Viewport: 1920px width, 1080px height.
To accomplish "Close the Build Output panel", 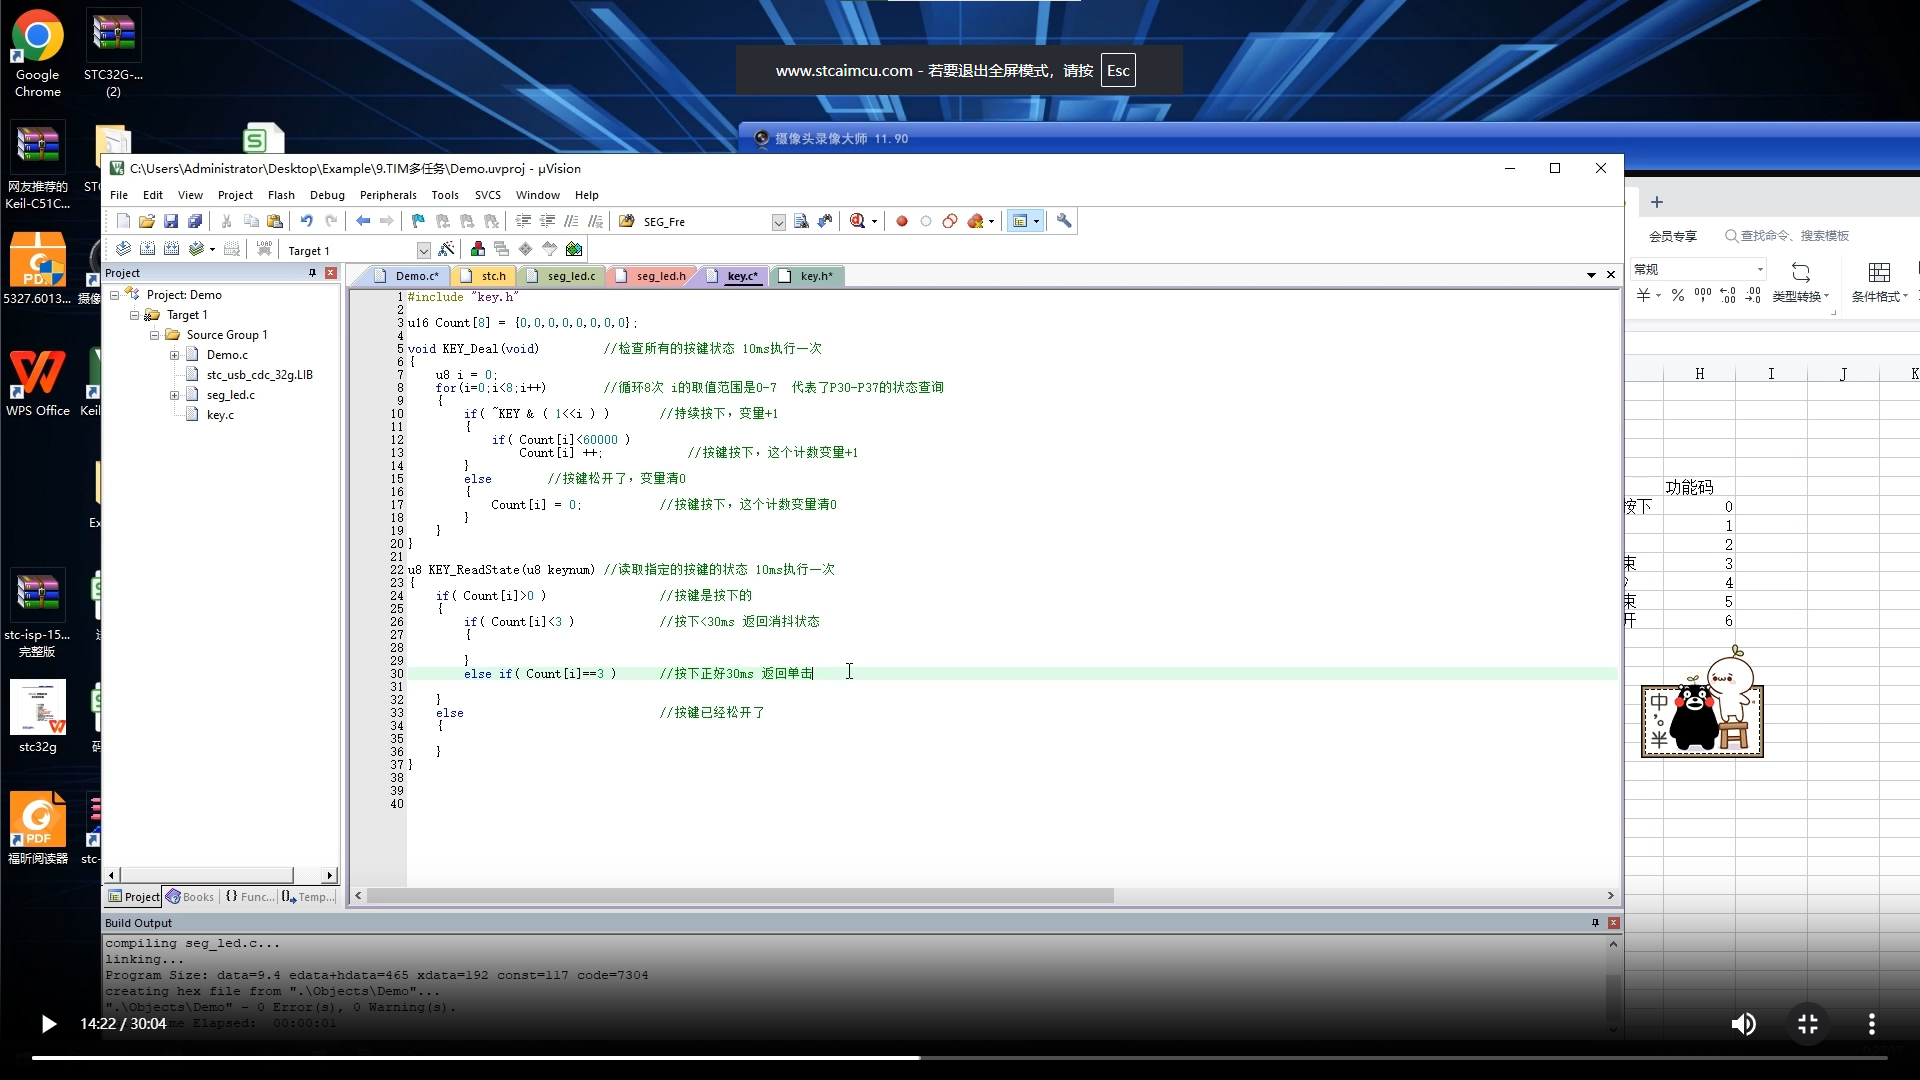I will pyautogui.click(x=1613, y=923).
